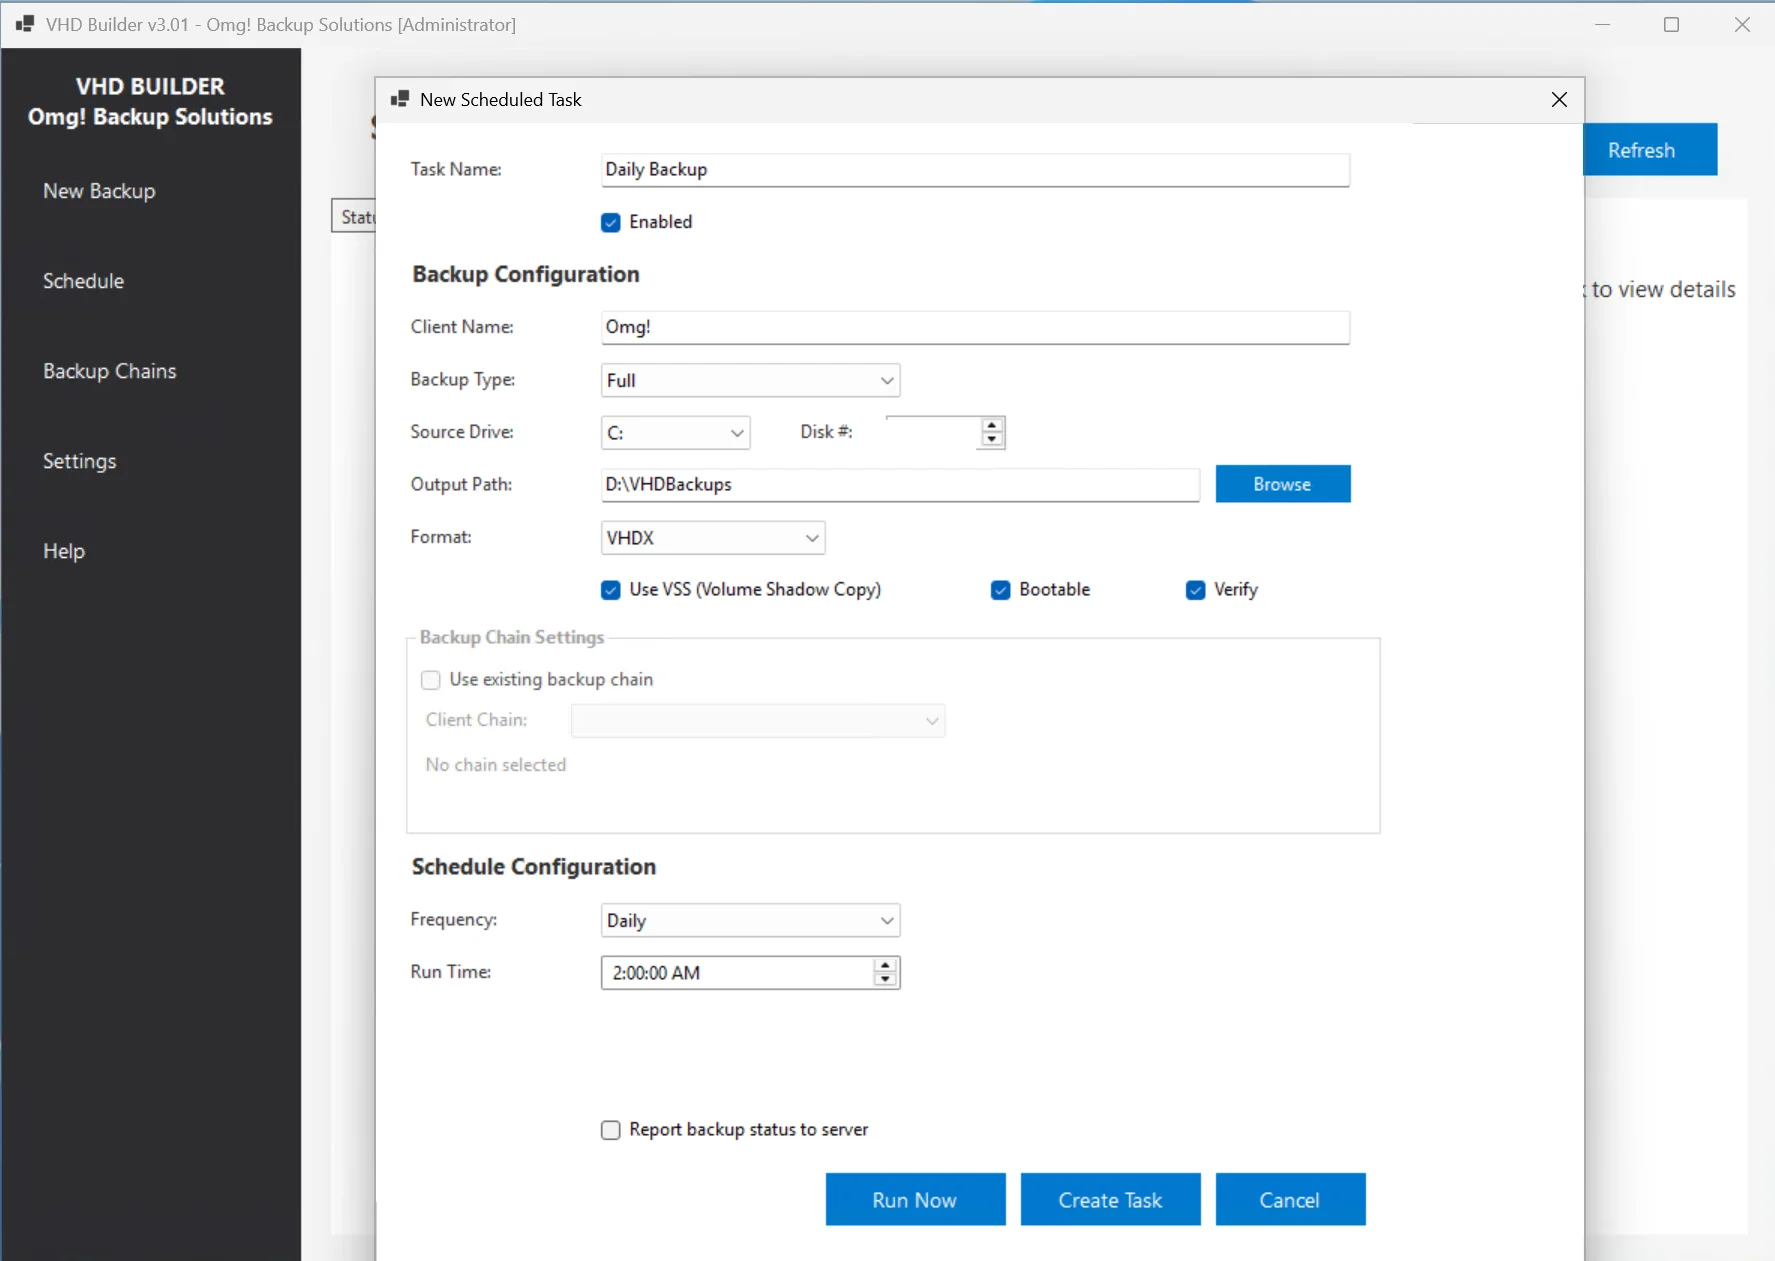Increment Disk # using the up stepper arrow
Image resolution: width=1775 pixels, height=1261 pixels.
991,426
